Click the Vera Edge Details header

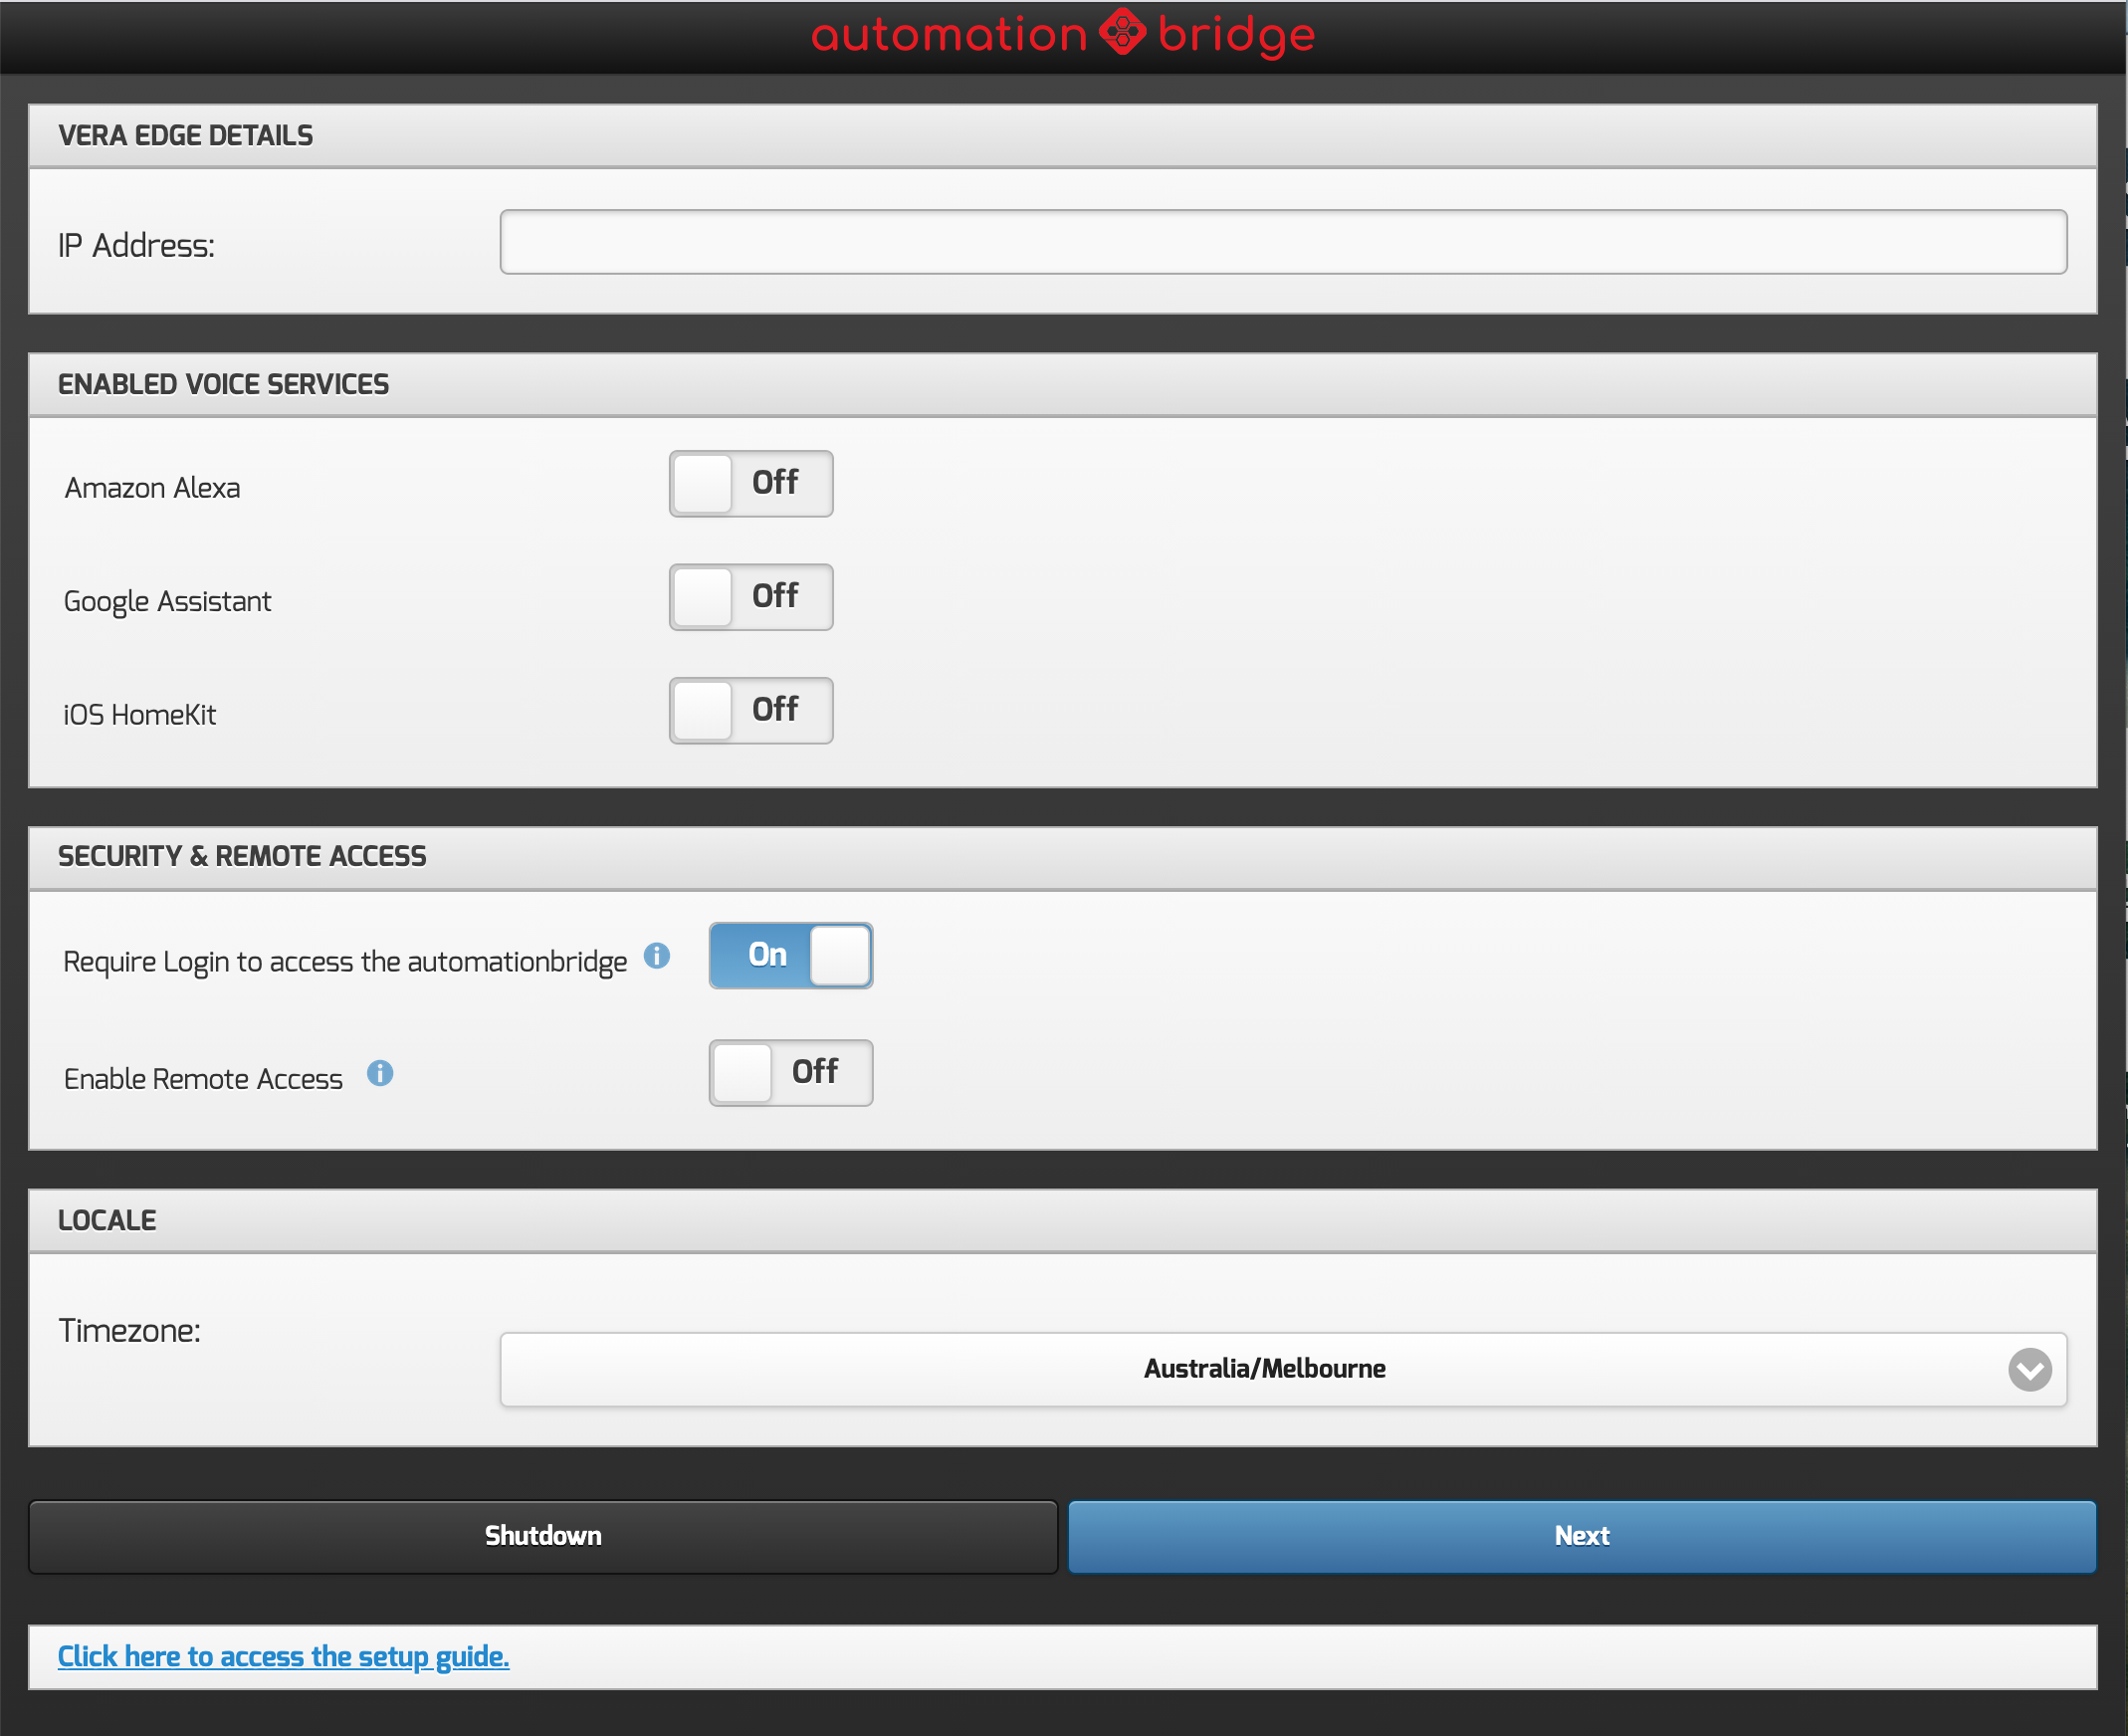click(185, 136)
